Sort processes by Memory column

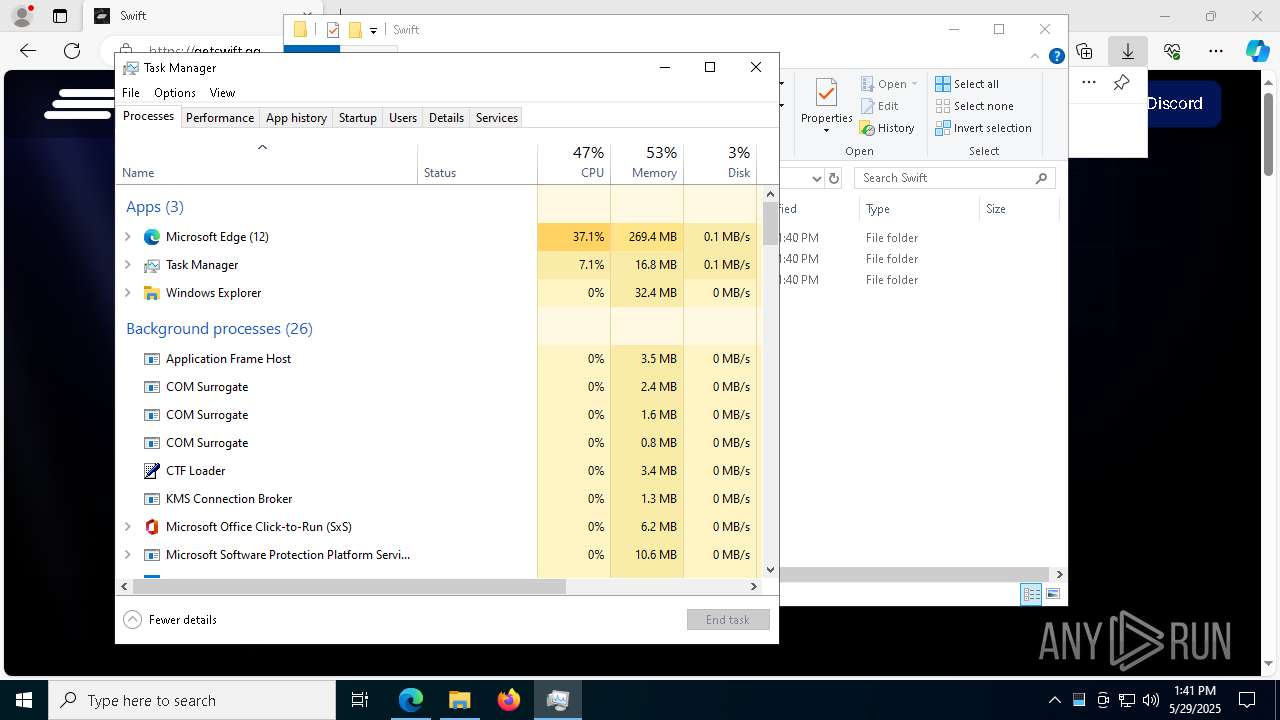point(647,164)
